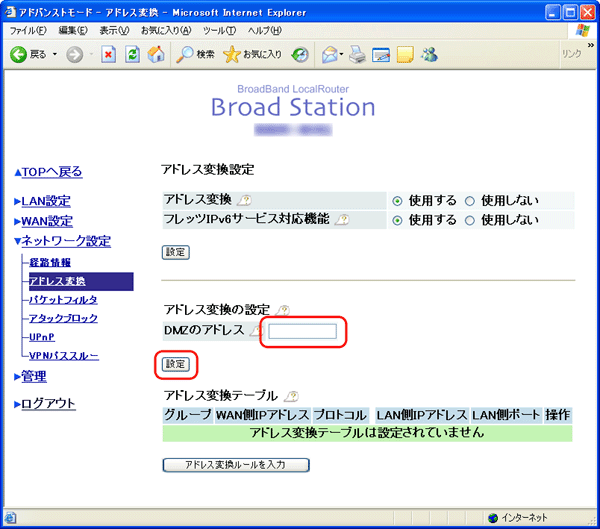The width and height of the screenshot is (600, 529).
Task: Show help icon beside フレッツIPv6サービス対応機能
Action: (x=342, y=220)
